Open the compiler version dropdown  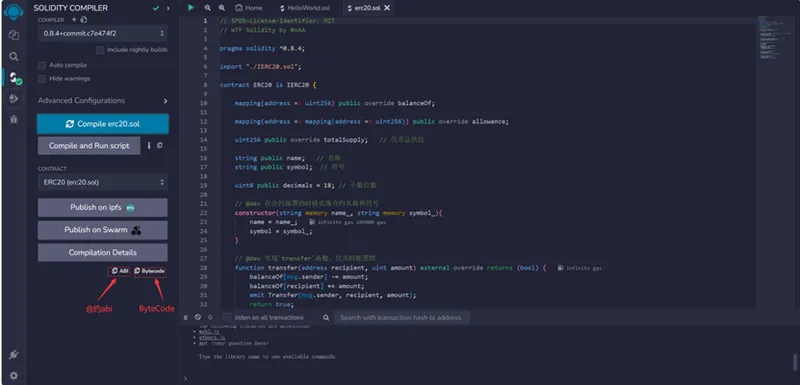103,33
